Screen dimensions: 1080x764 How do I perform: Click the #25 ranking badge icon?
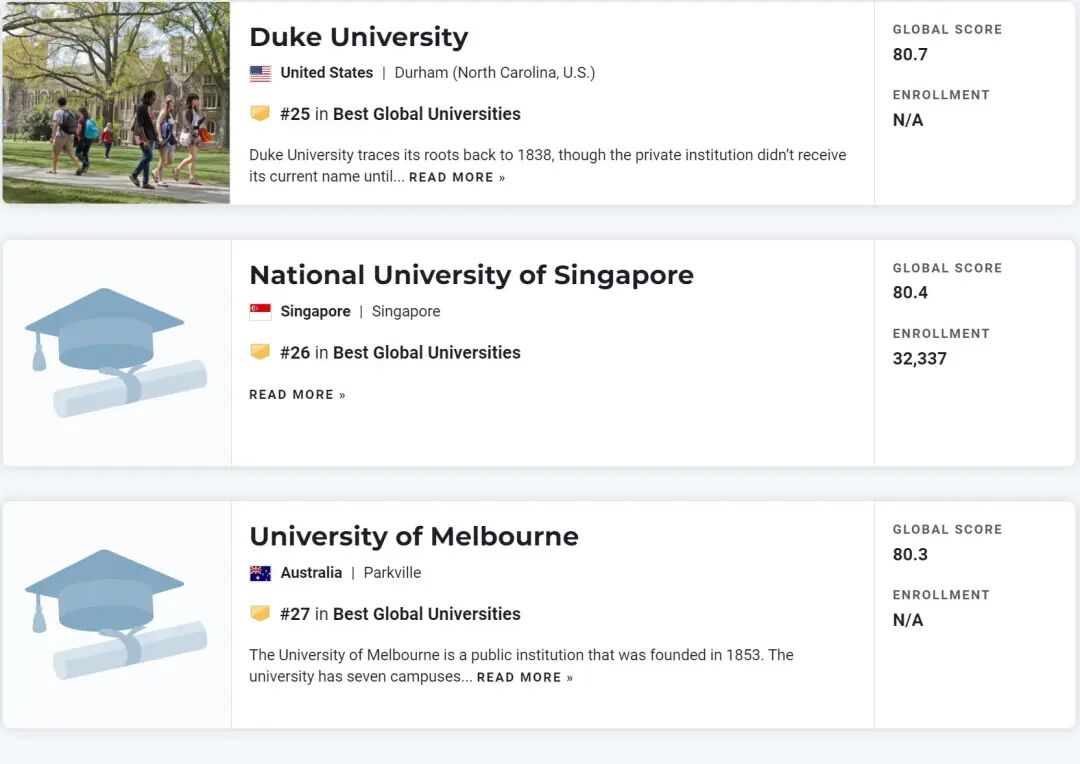[260, 114]
